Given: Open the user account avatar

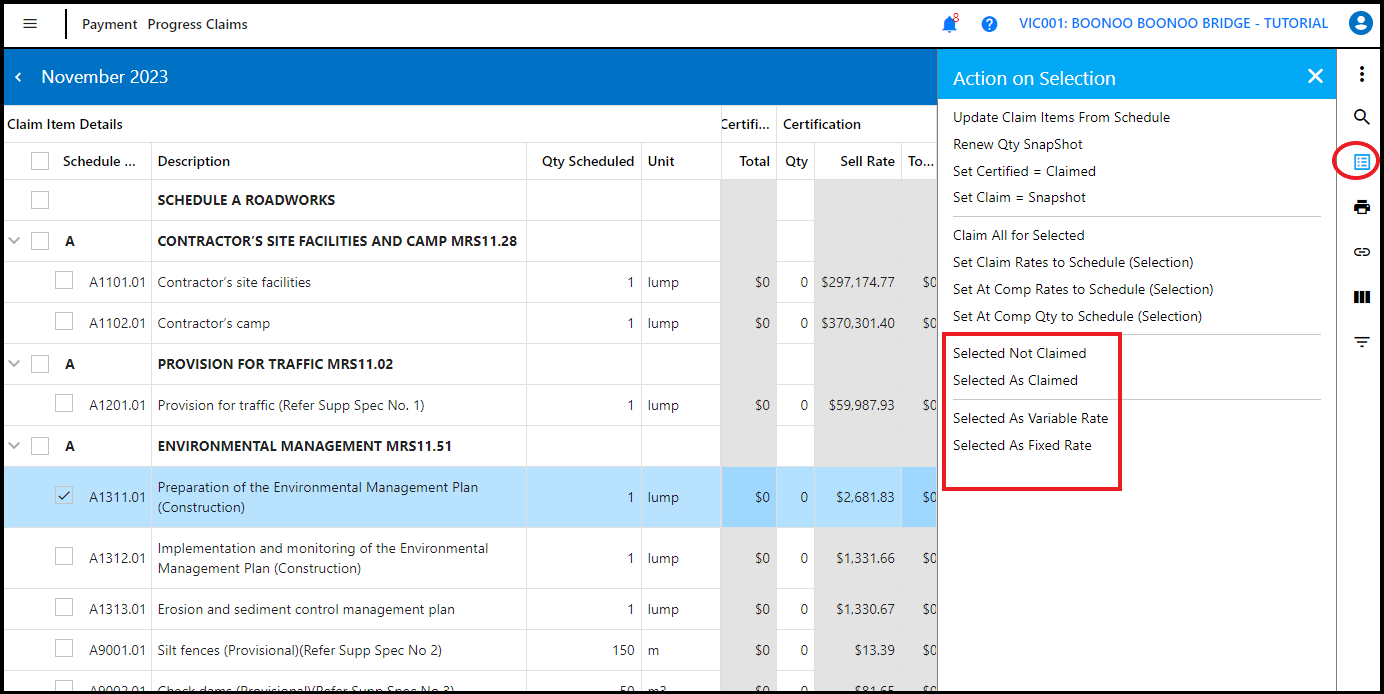Looking at the screenshot, I should pyautogui.click(x=1360, y=23).
